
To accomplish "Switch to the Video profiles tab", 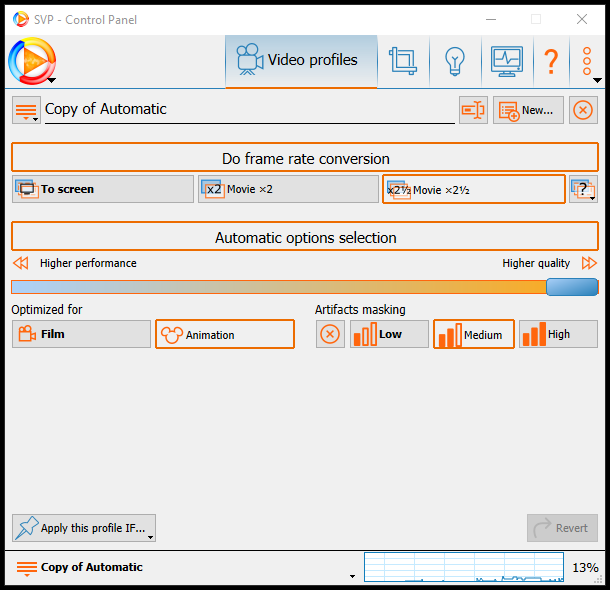I will [301, 61].
